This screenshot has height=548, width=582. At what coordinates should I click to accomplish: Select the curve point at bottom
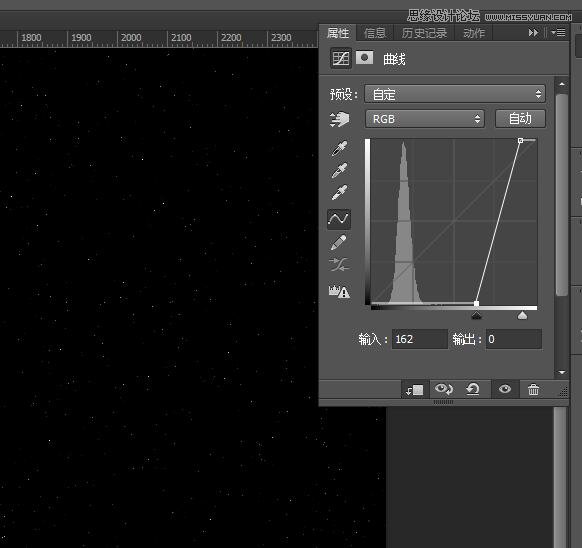coord(476,304)
